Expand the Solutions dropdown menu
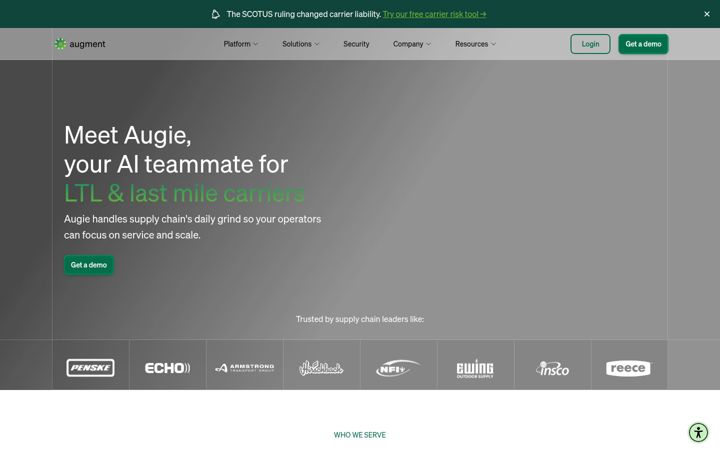Viewport: 720px width, 450px height. point(301,44)
